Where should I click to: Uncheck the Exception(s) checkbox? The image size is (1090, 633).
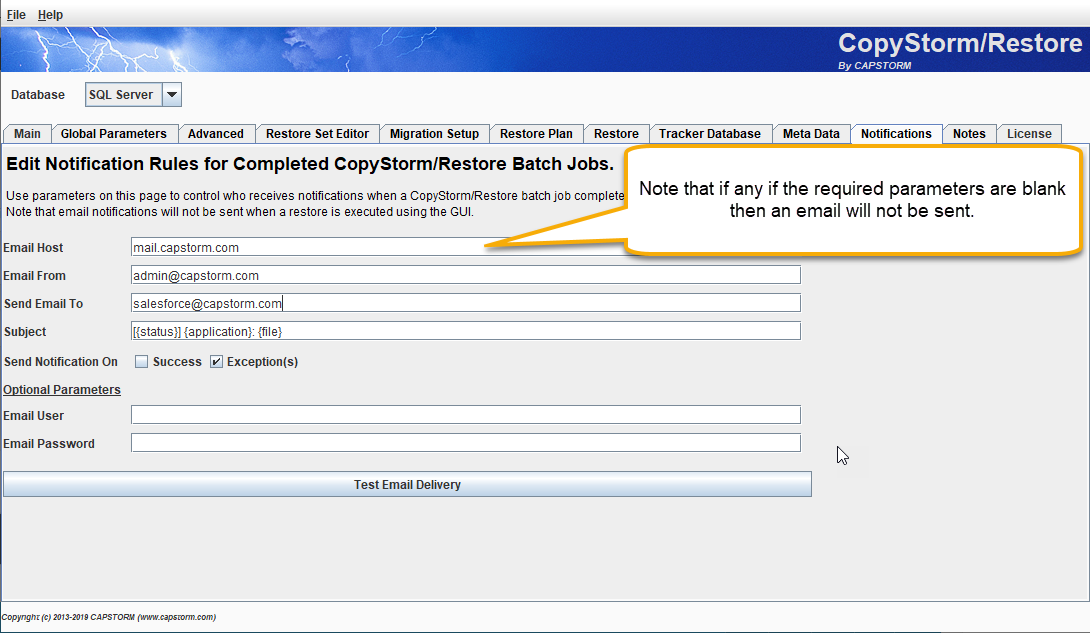tap(217, 361)
